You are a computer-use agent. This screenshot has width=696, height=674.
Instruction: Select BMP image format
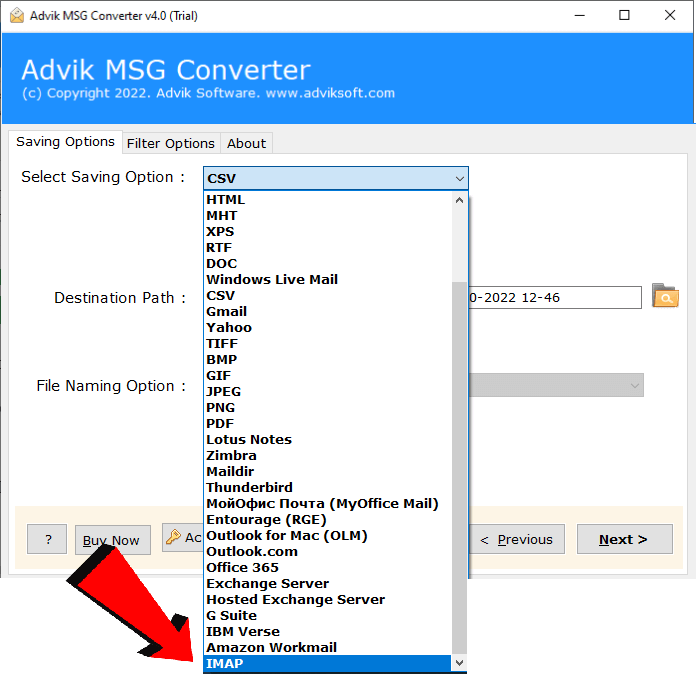(x=328, y=359)
